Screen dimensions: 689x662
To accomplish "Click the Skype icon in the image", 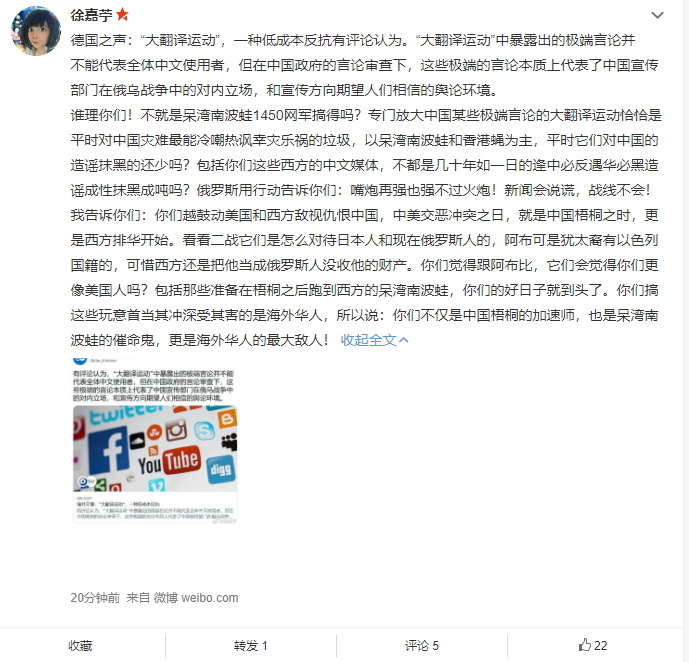I will 204,430.
